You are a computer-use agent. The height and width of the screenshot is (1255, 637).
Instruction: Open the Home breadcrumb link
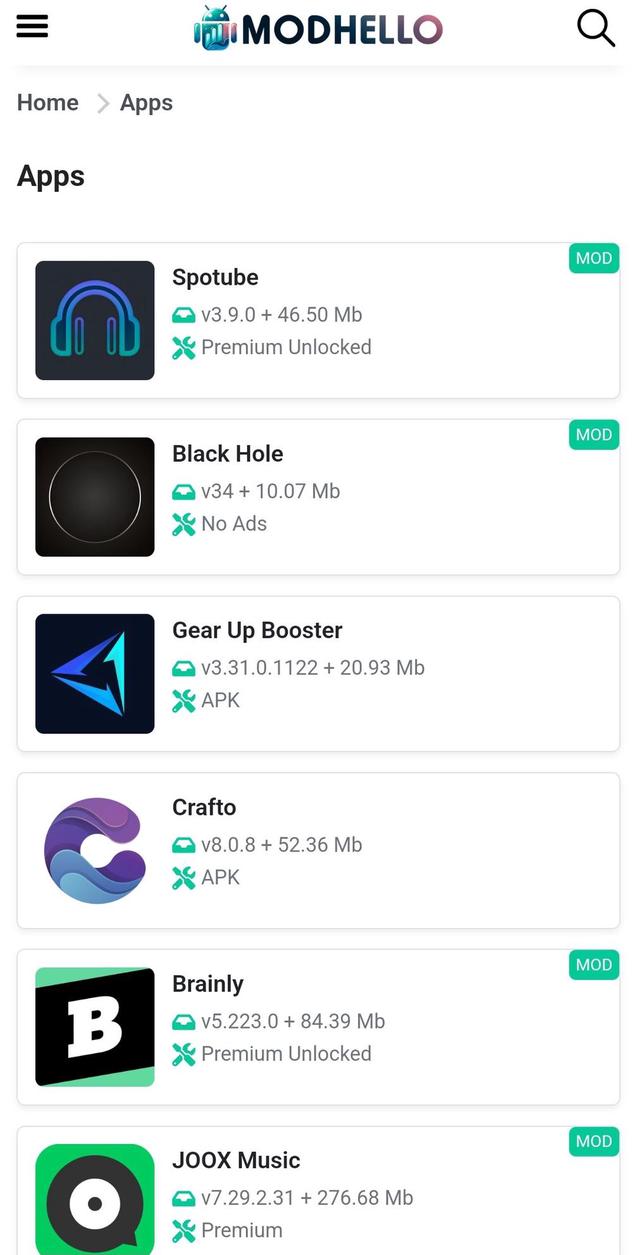47,103
